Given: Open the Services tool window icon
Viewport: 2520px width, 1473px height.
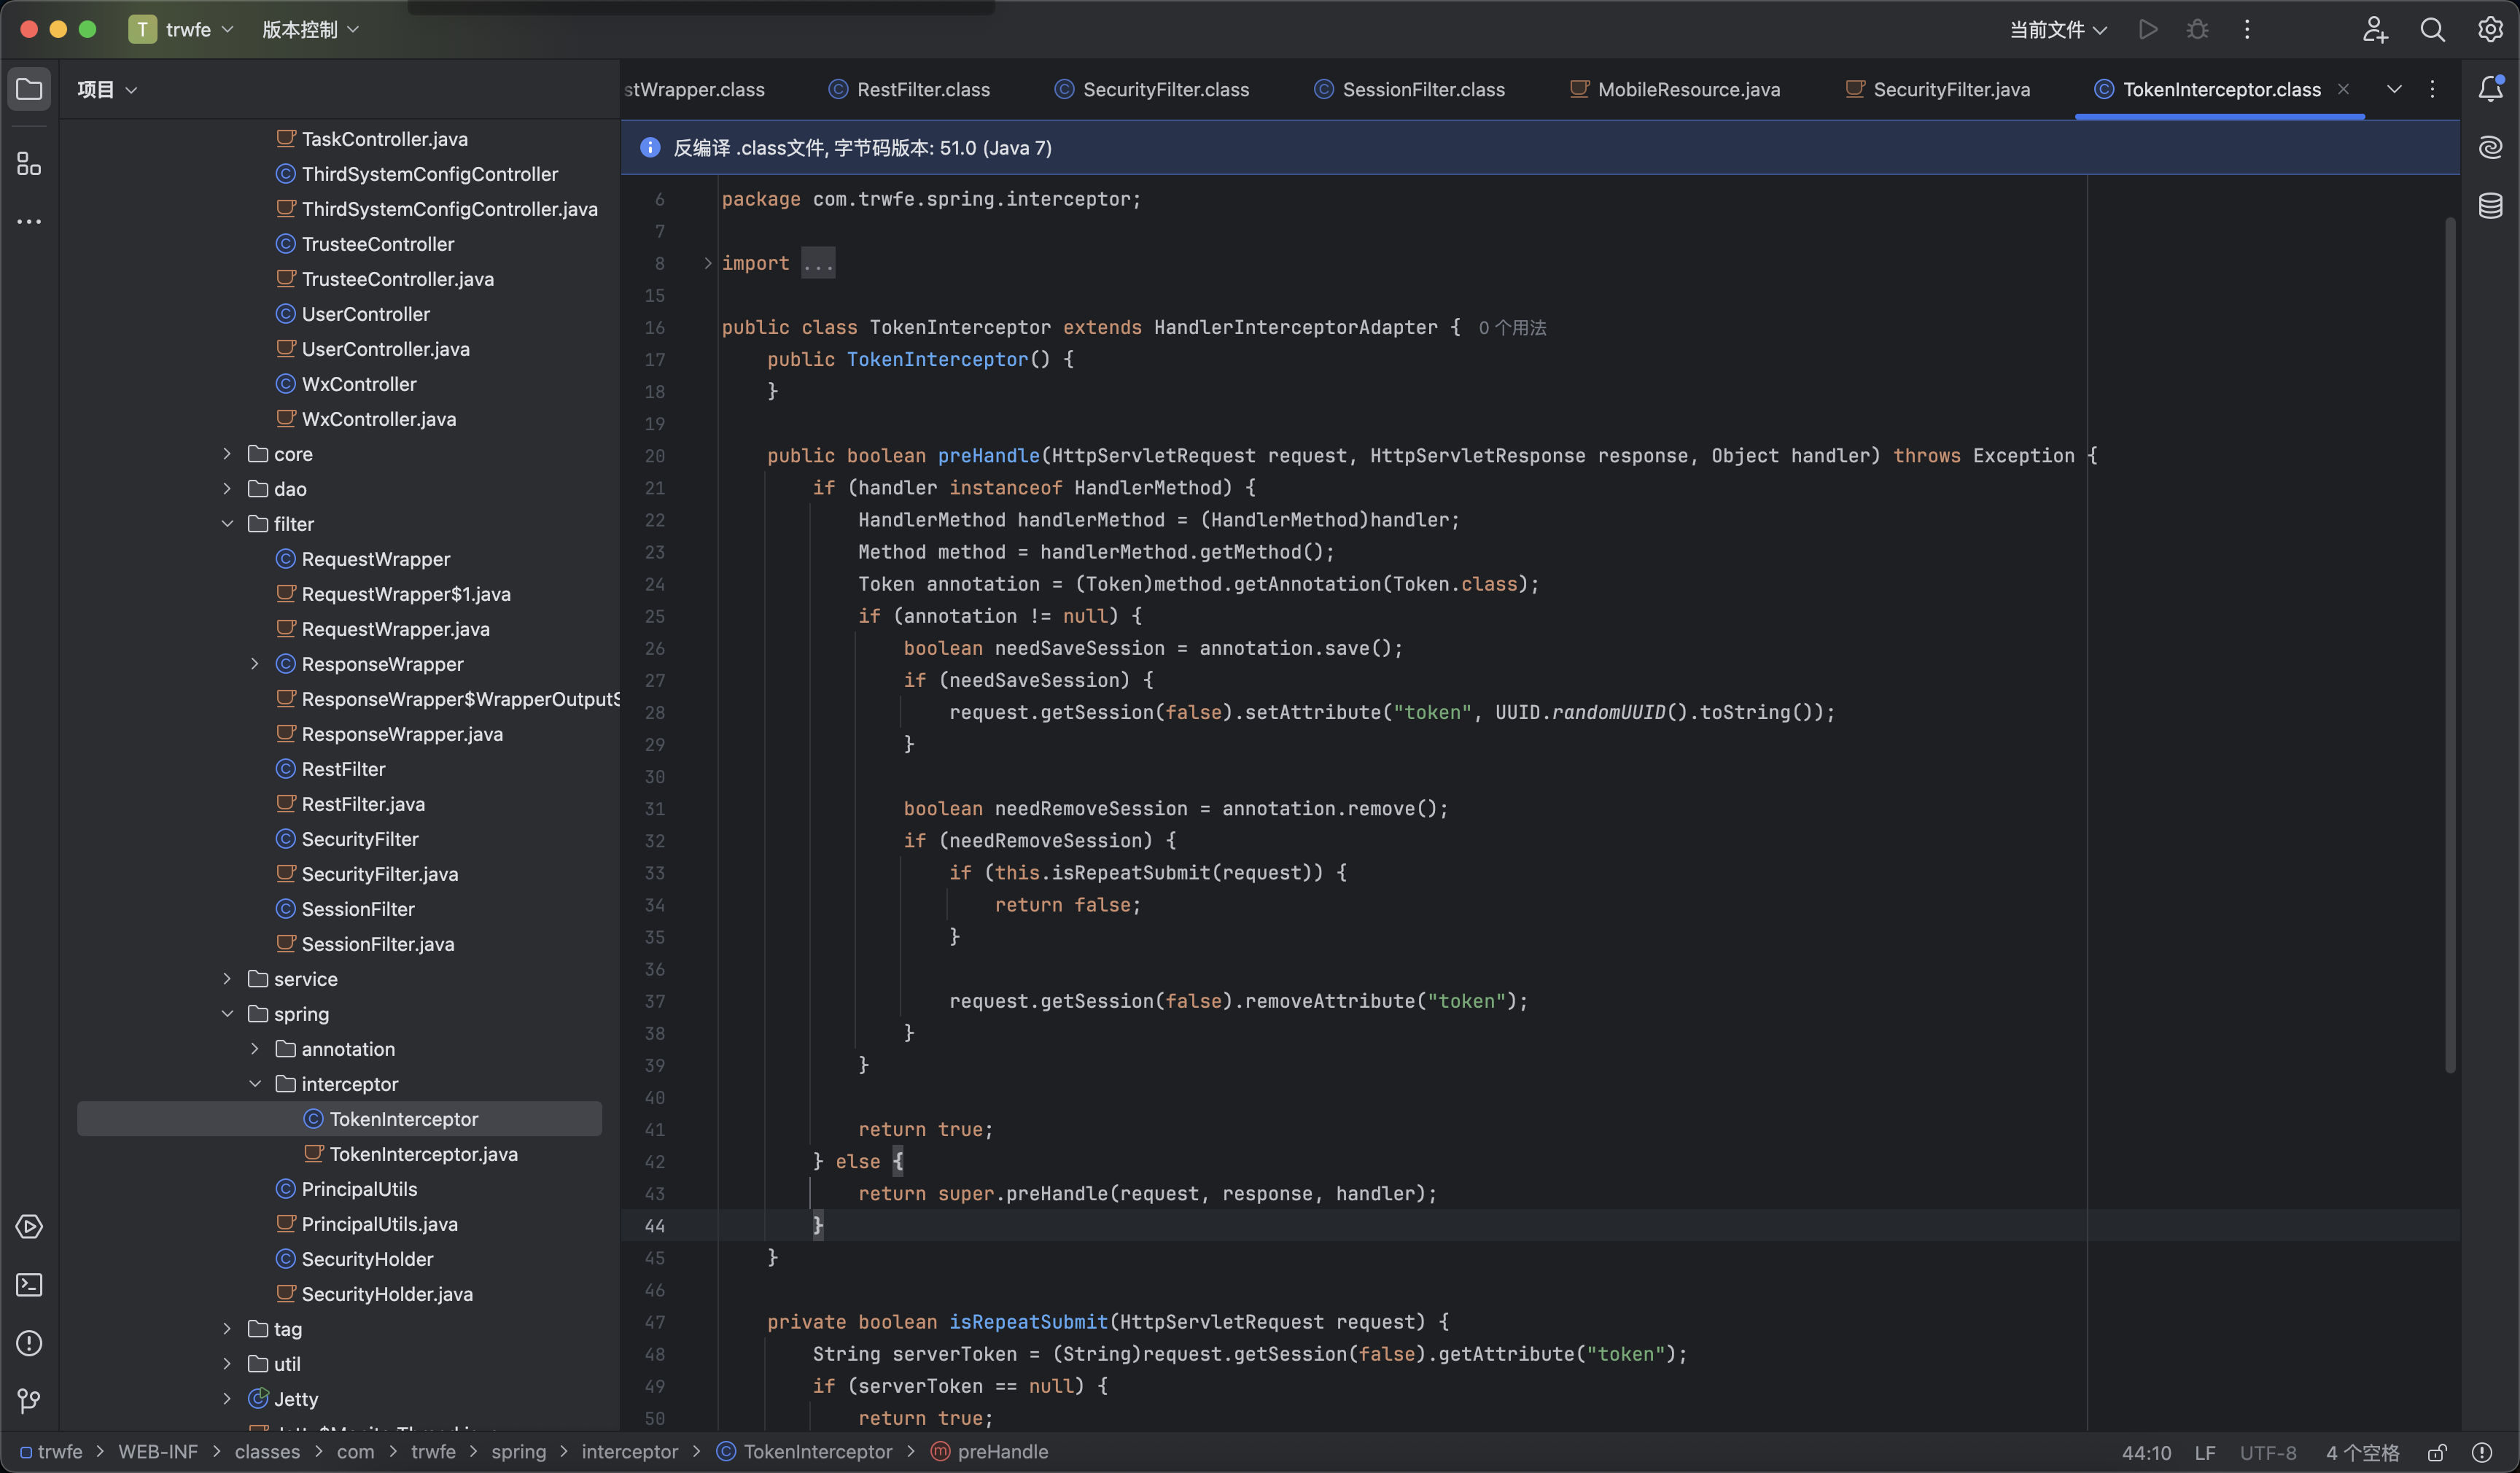Looking at the screenshot, I should click(x=29, y=1227).
